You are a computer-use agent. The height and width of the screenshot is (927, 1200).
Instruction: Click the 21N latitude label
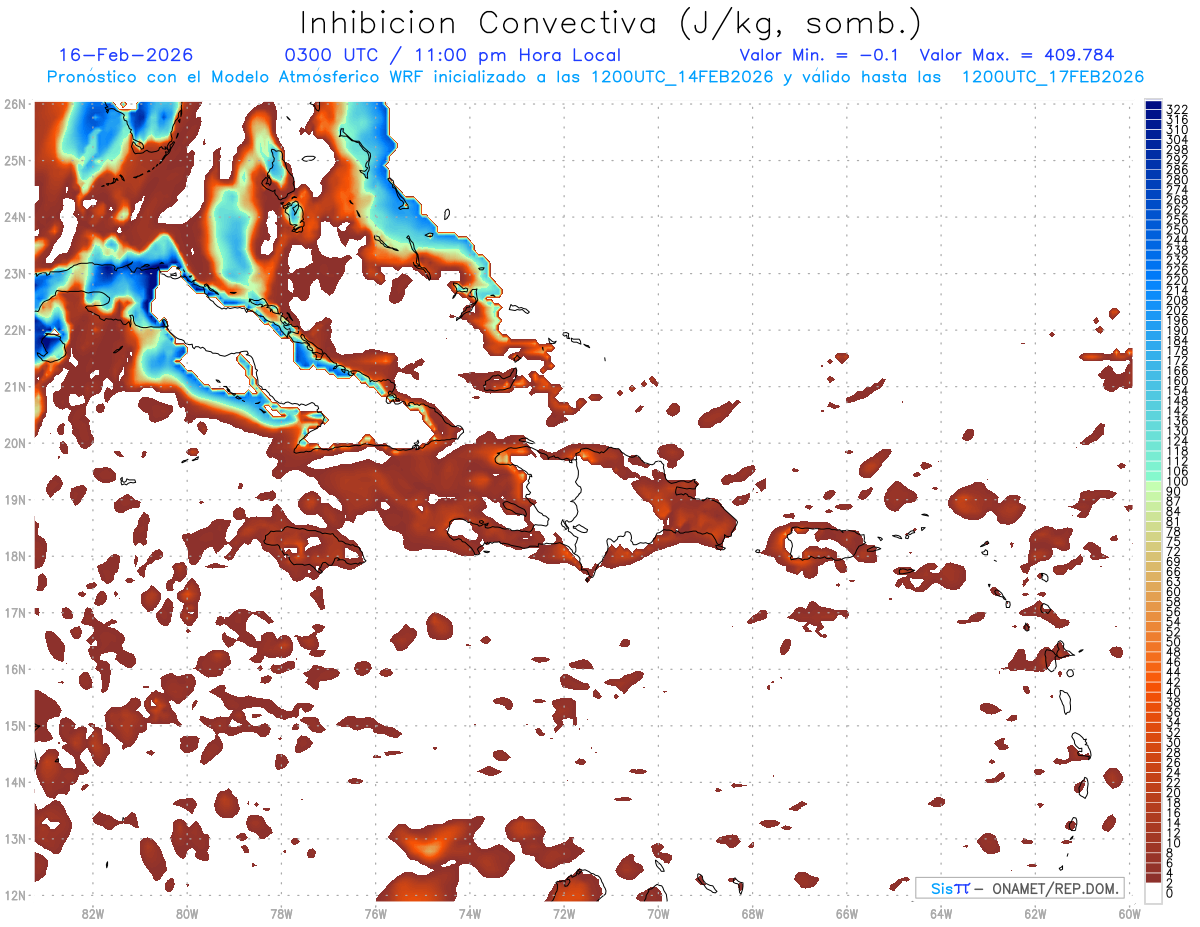point(14,386)
